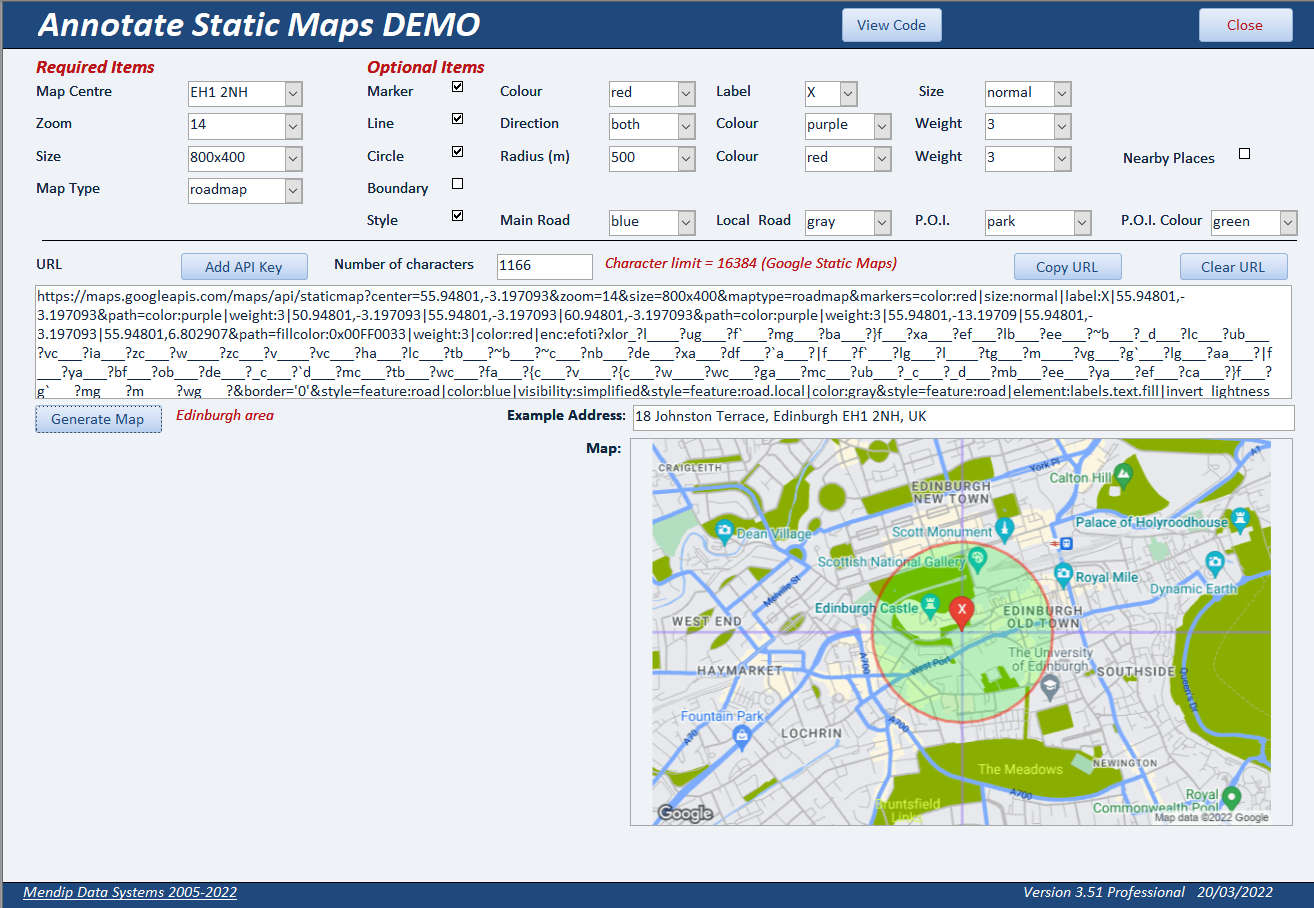
Task: Open the Main Road colour dropdown
Action: [686, 222]
